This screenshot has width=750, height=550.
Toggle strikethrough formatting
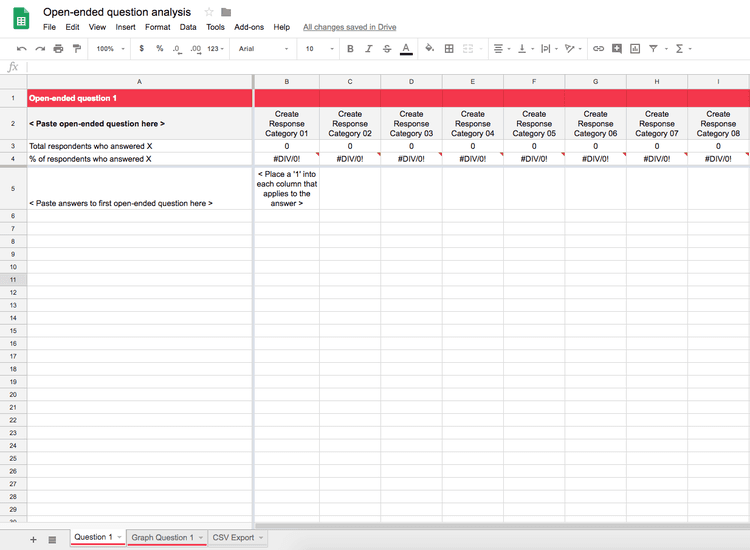[x=387, y=49]
